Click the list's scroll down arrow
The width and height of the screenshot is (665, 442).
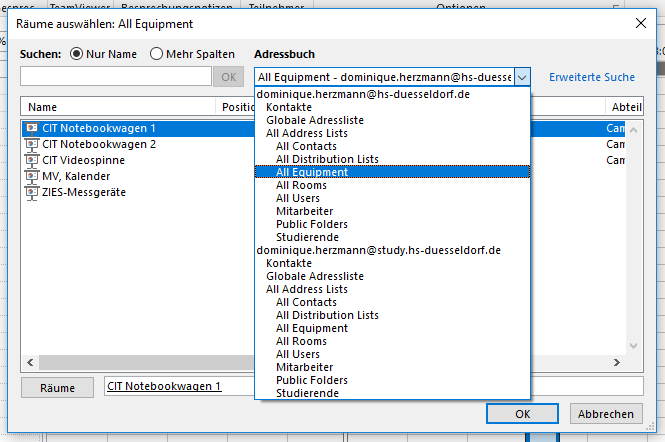634,346
